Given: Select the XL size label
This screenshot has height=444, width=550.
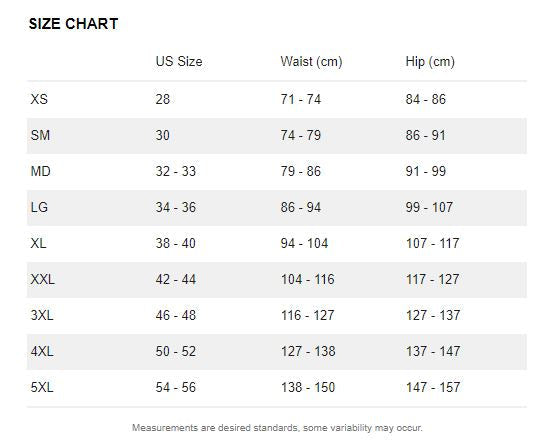Looking at the screenshot, I should [x=38, y=243].
